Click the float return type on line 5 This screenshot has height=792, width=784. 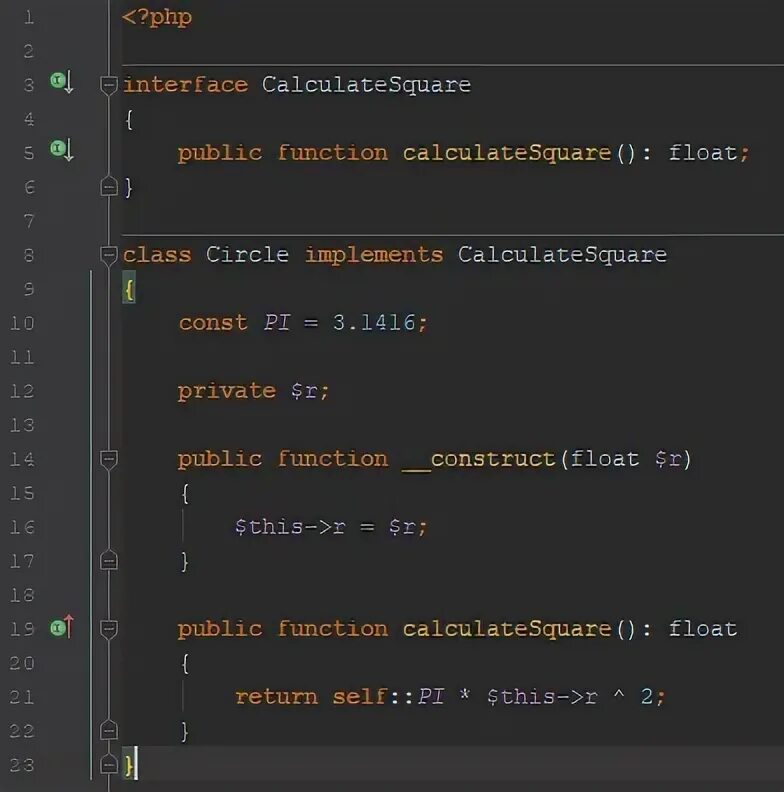tap(703, 153)
